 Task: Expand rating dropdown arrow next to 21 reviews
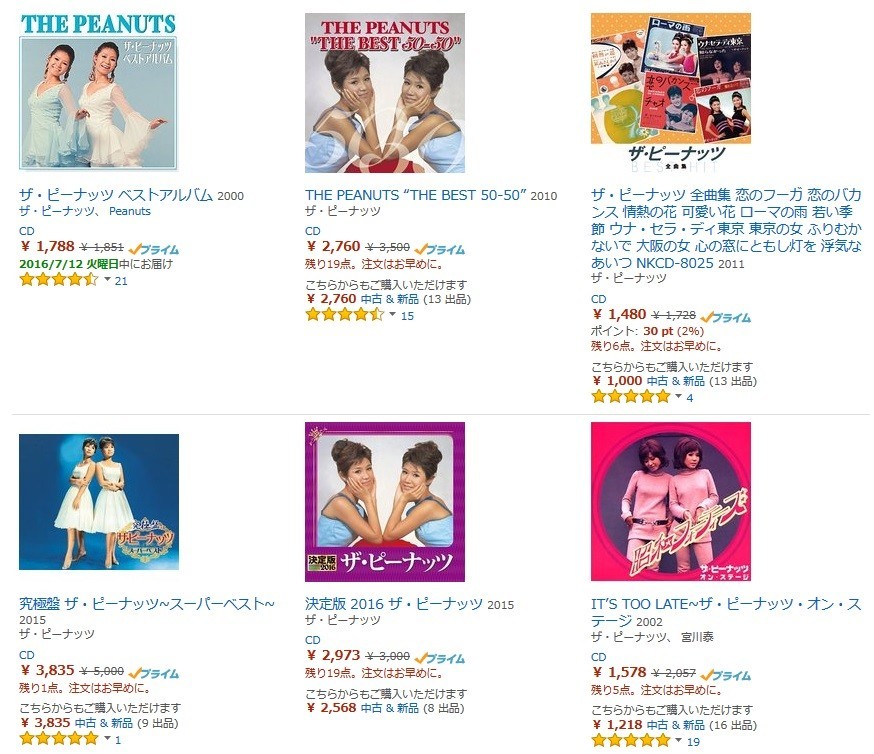click(108, 279)
